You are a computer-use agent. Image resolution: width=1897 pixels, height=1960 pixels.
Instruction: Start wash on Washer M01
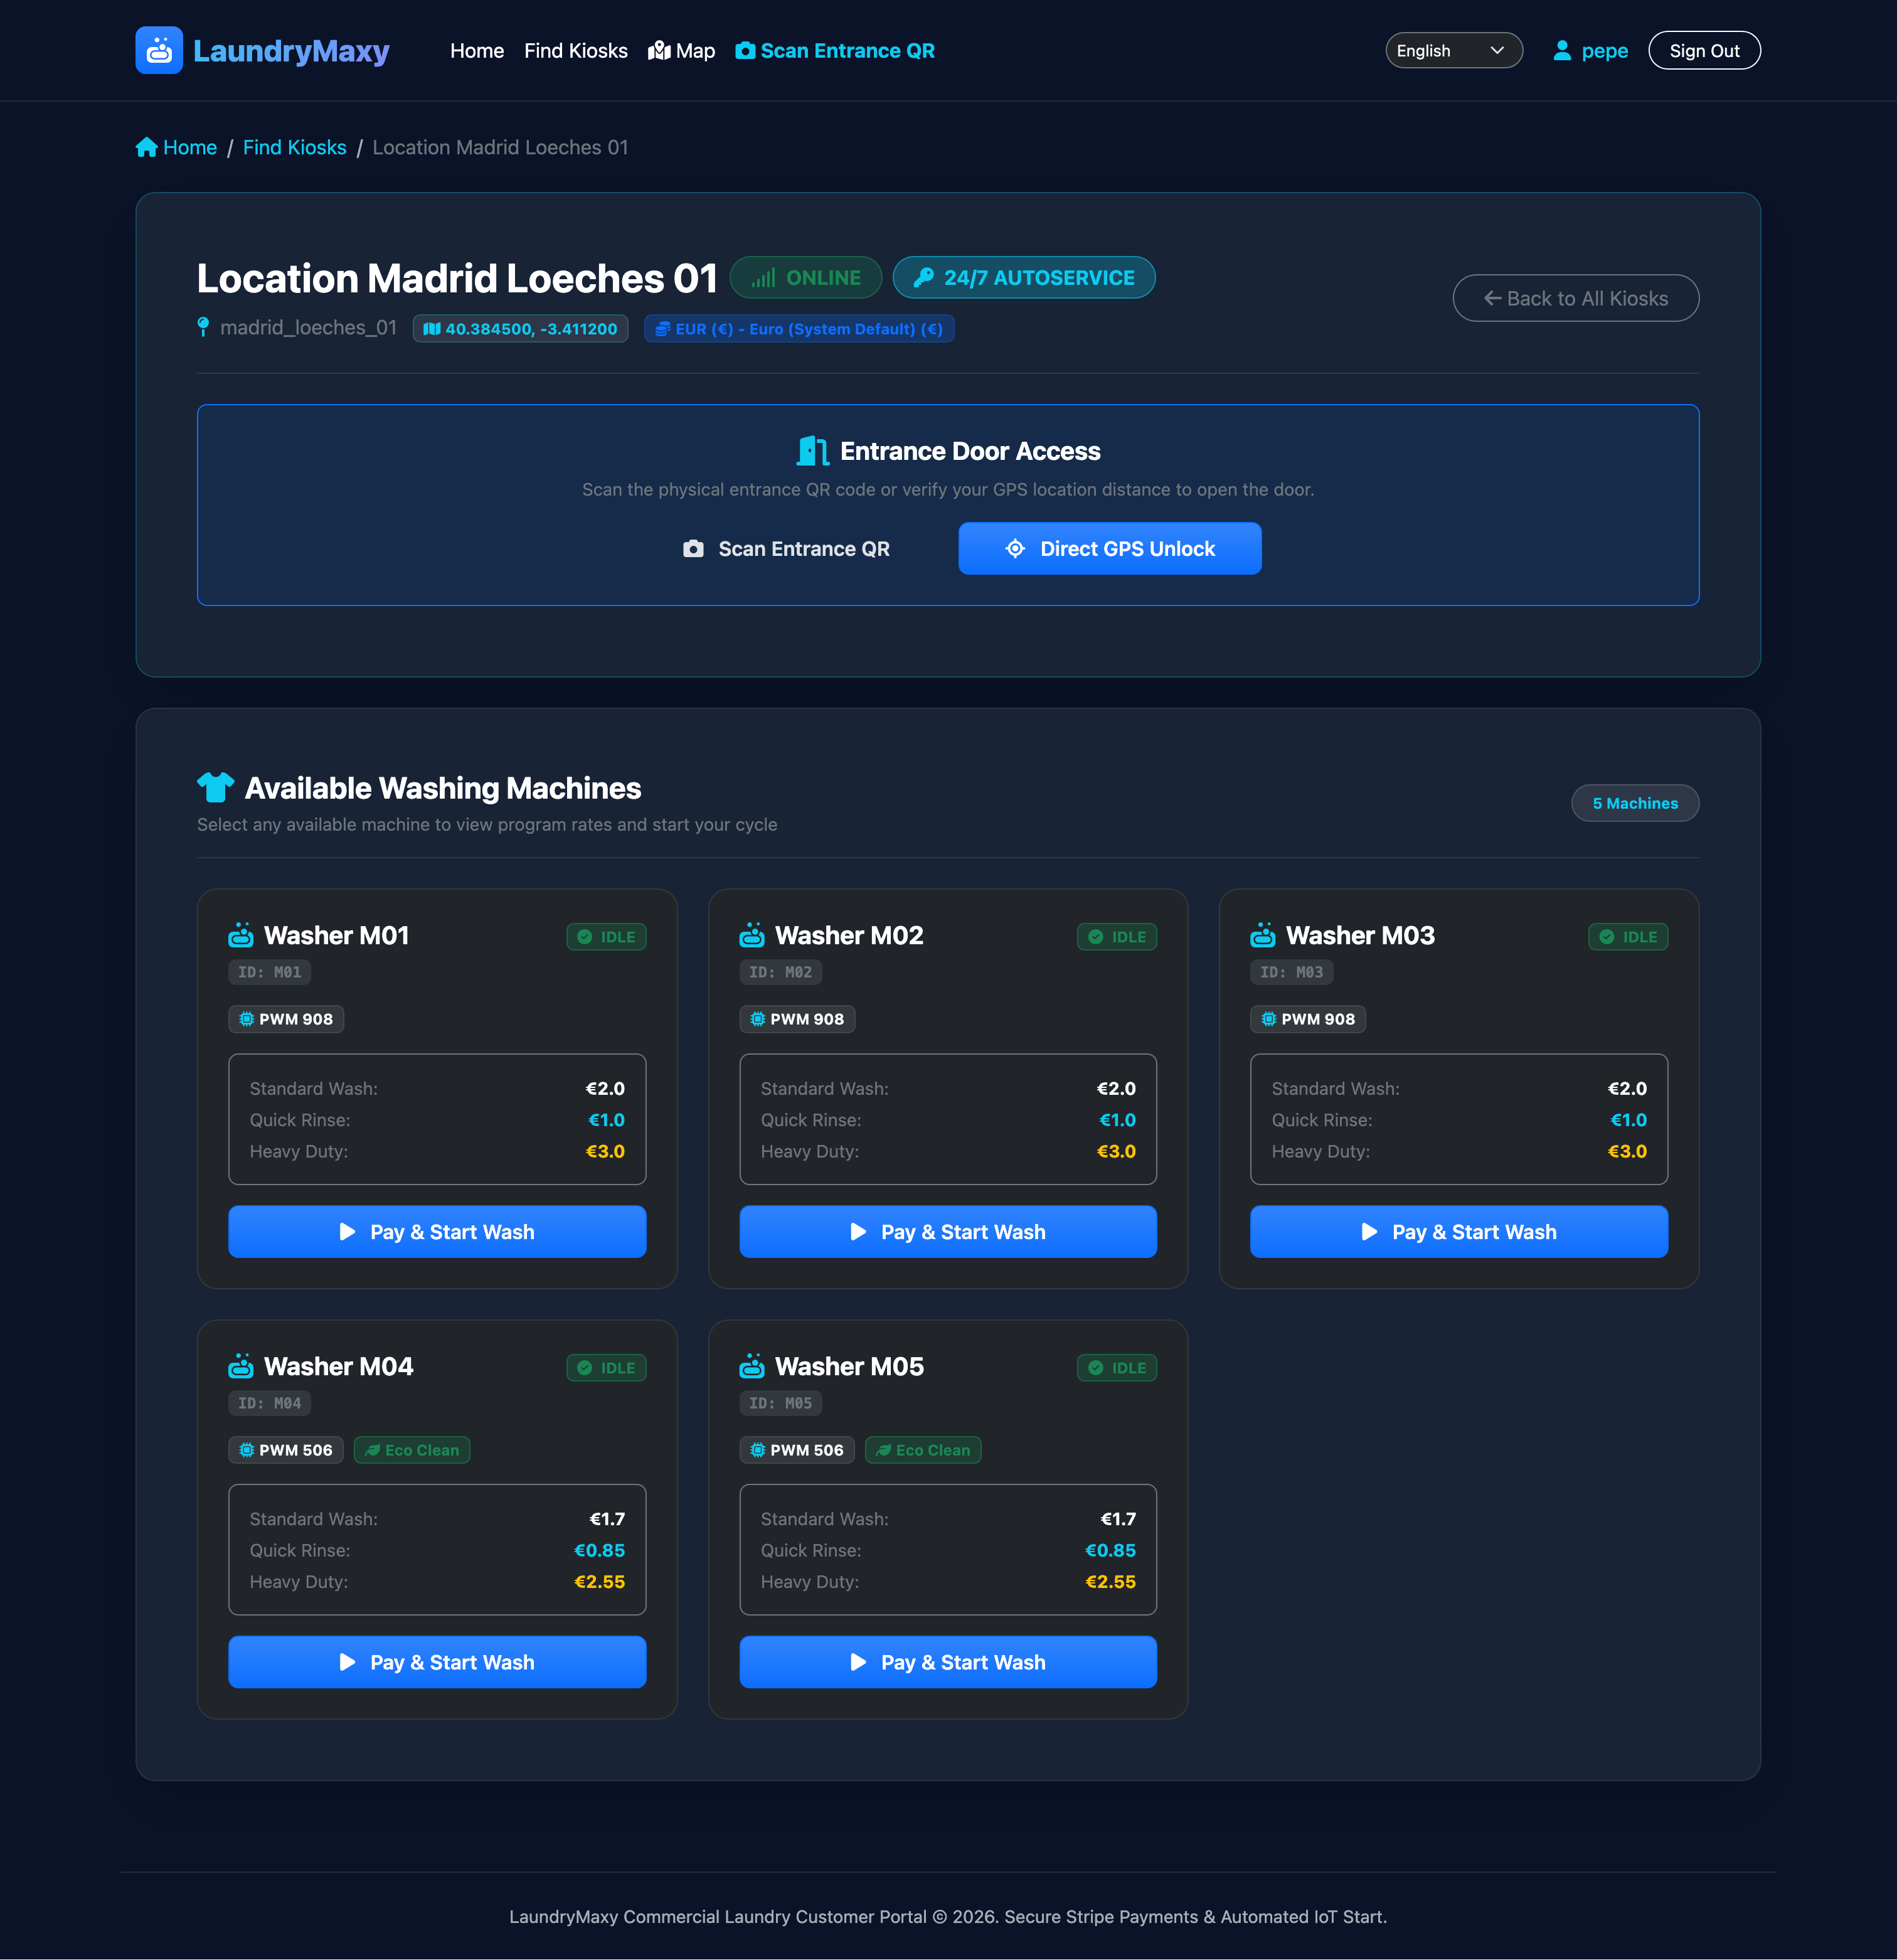pyautogui.click(x=437, y=1232)
